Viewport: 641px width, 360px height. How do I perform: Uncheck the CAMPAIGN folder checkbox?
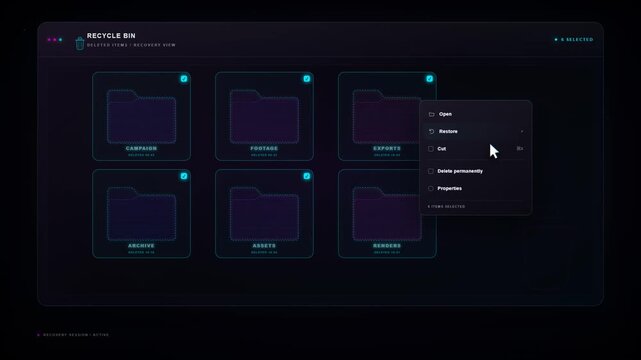coord(184,79)
